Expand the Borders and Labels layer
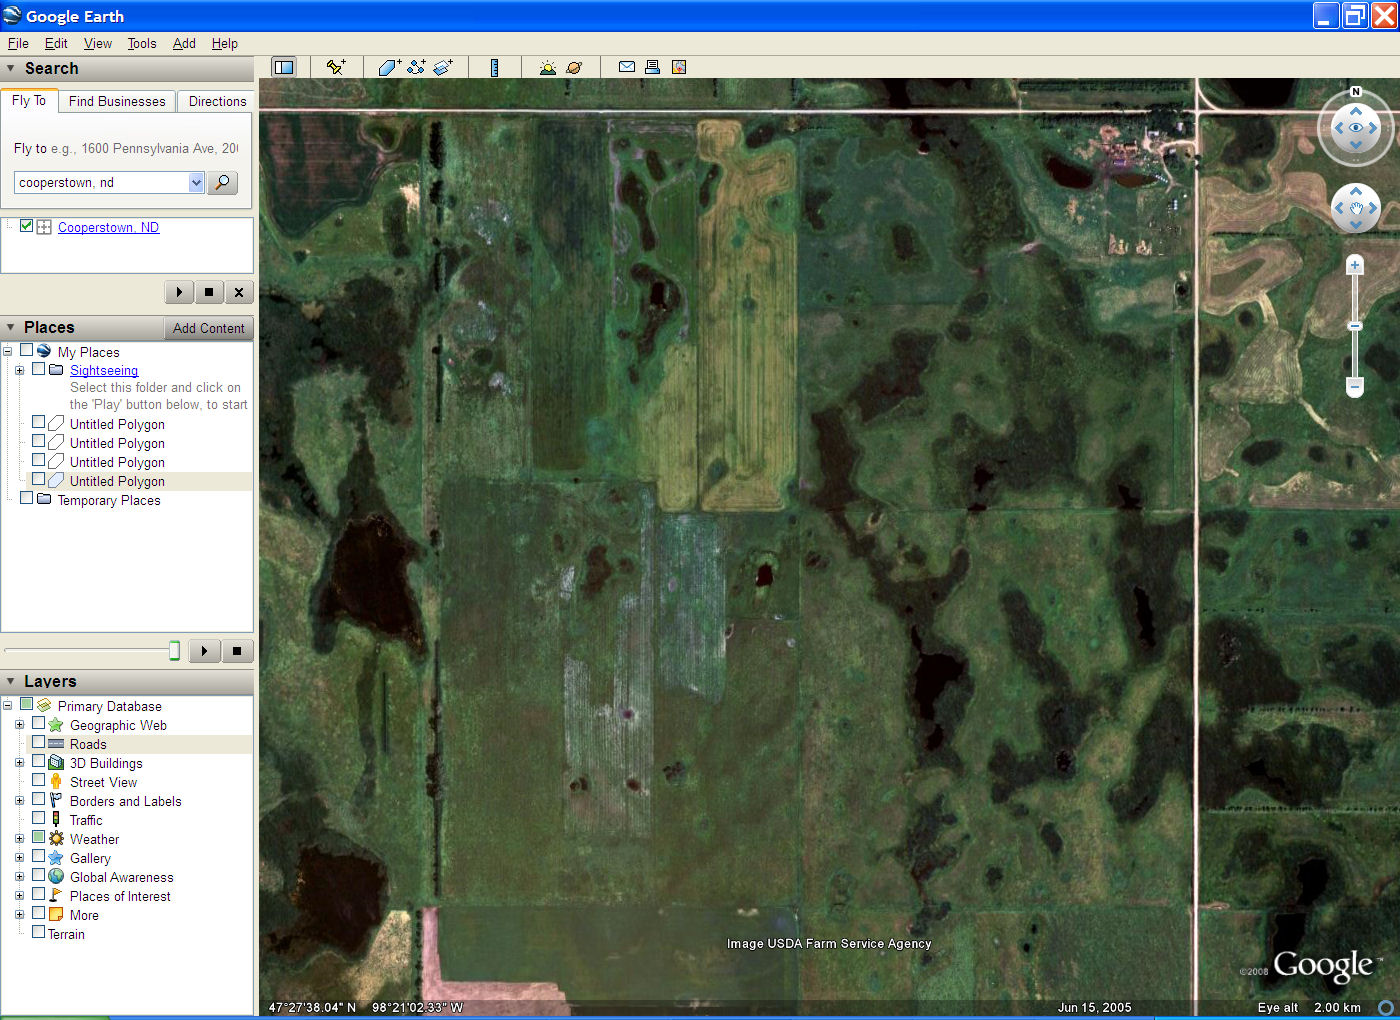 click(x=19, y=800)
